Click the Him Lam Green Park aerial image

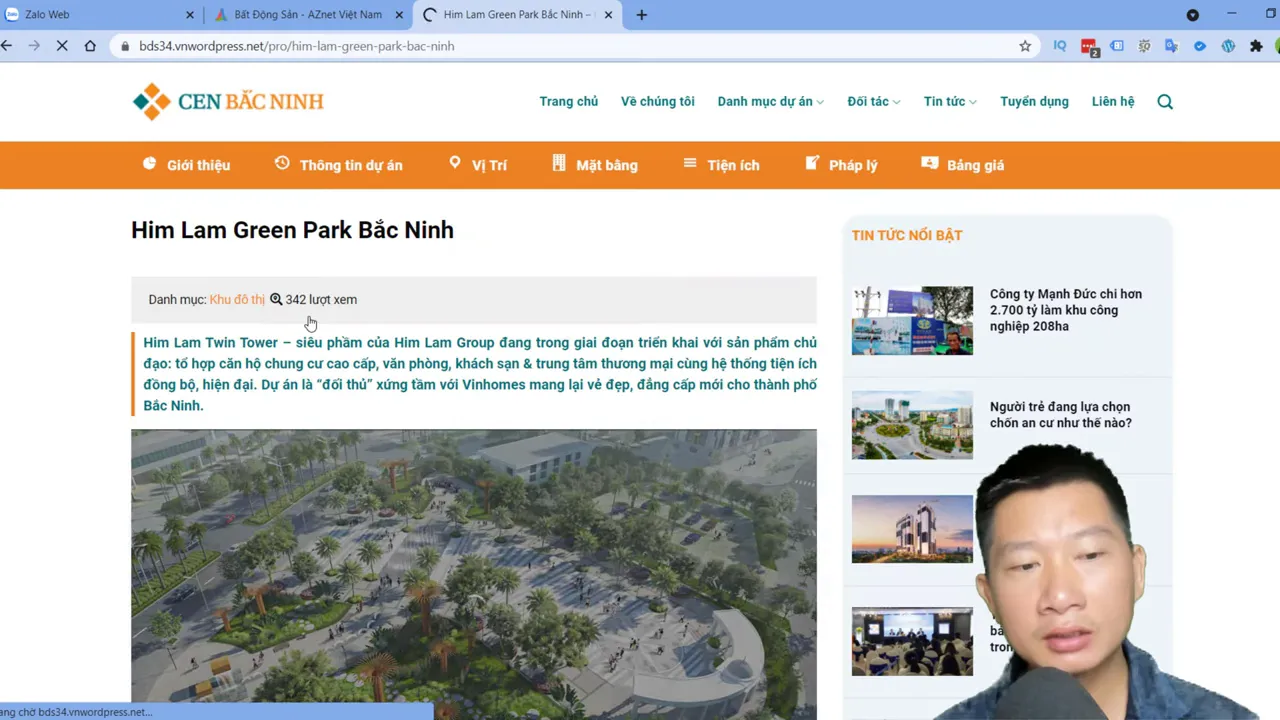(474, 574)
